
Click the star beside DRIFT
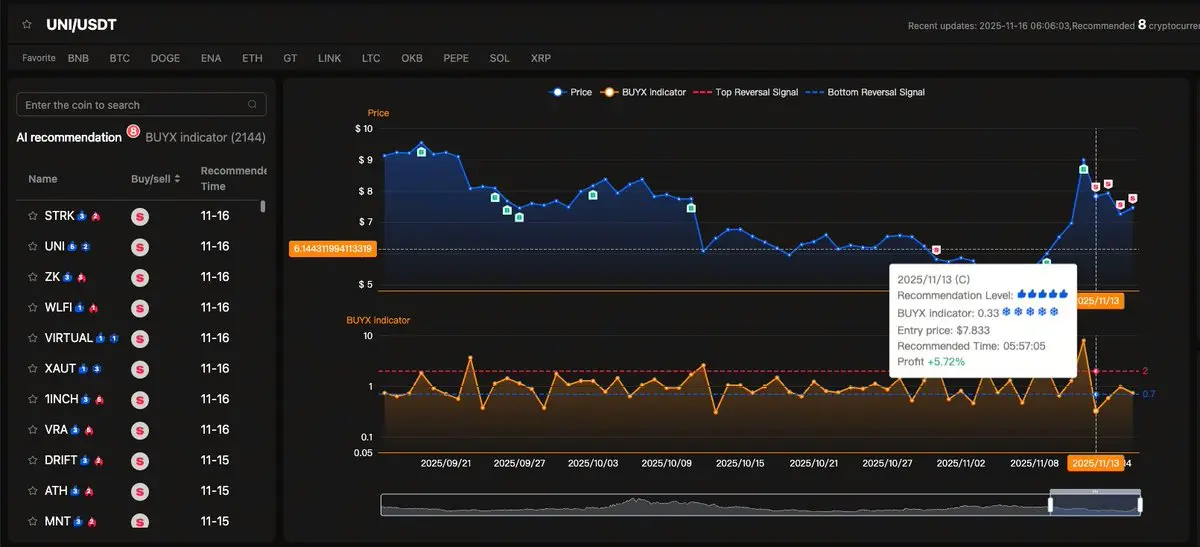33,460
